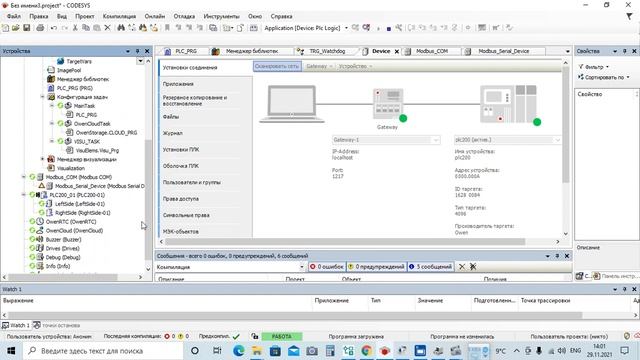Open the plc200 (active) device combo box
Image resolution: width=640 pixels, height=360 pixels.
(507, 140)
